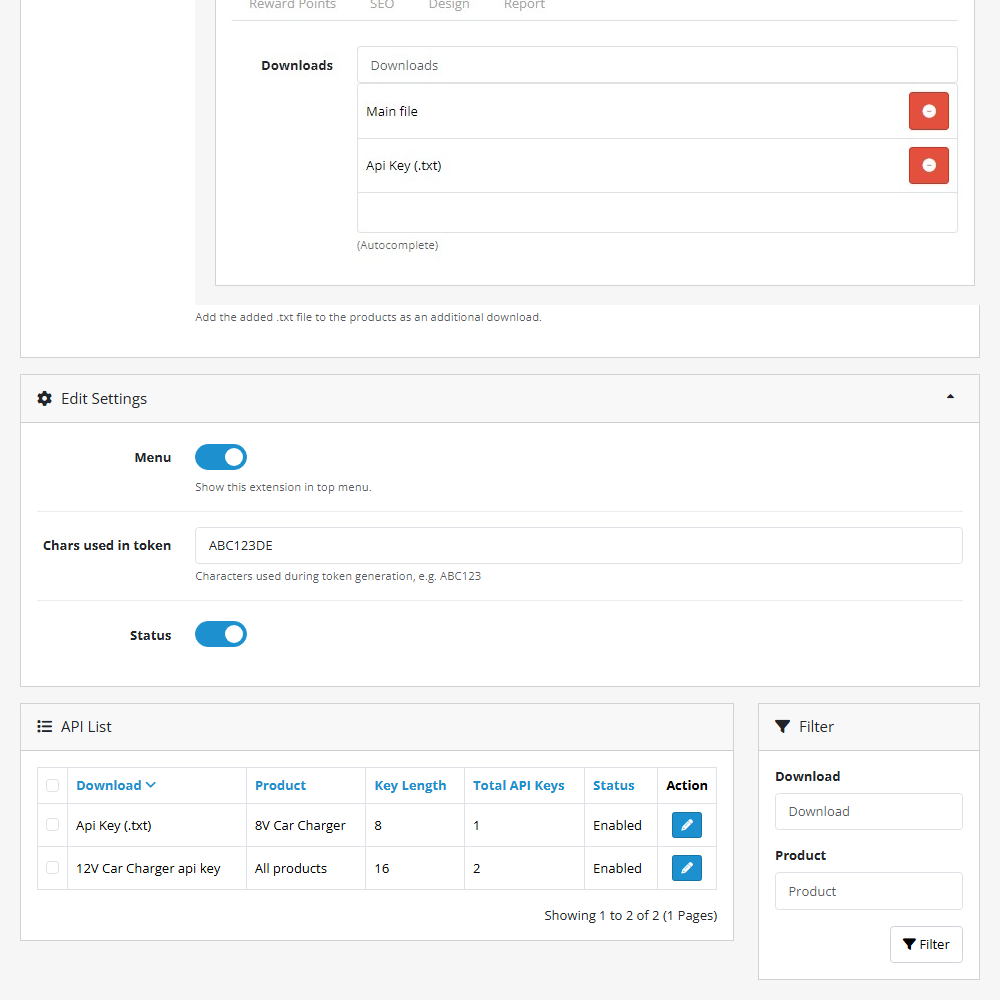Switch to the SEO tab
Screen dimensions: 1000x1000
(x=382, y=5)
